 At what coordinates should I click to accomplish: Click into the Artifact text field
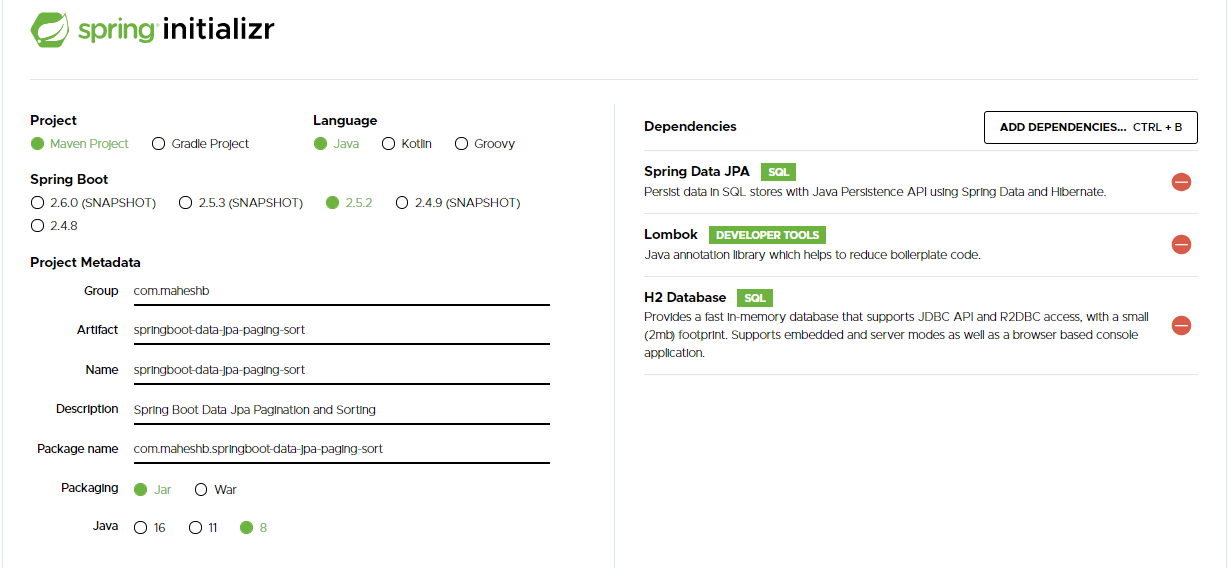coord(341,330)
